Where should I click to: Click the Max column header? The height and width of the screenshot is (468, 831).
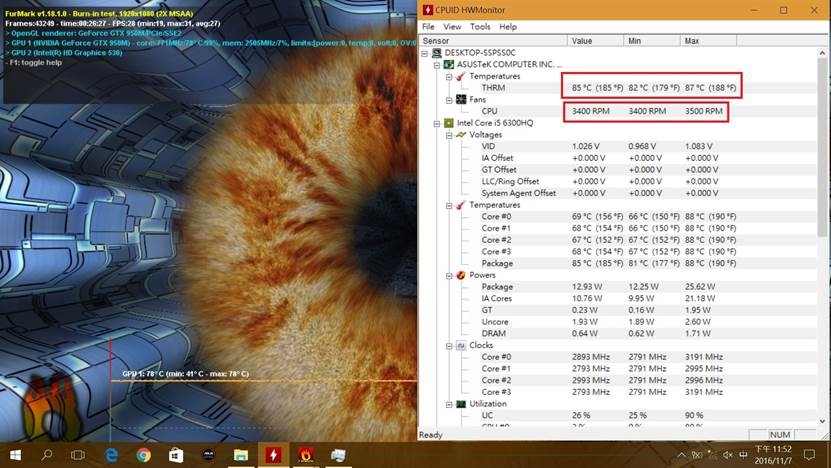[x=709, y=41]
